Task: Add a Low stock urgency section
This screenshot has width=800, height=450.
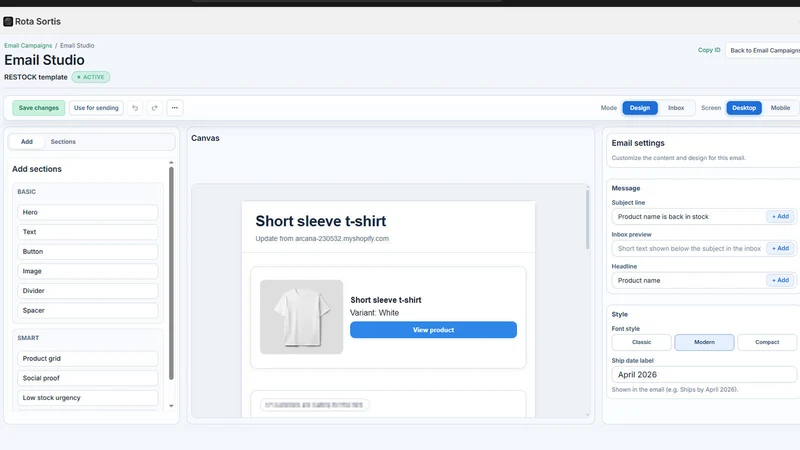Action: pos(88,397)
